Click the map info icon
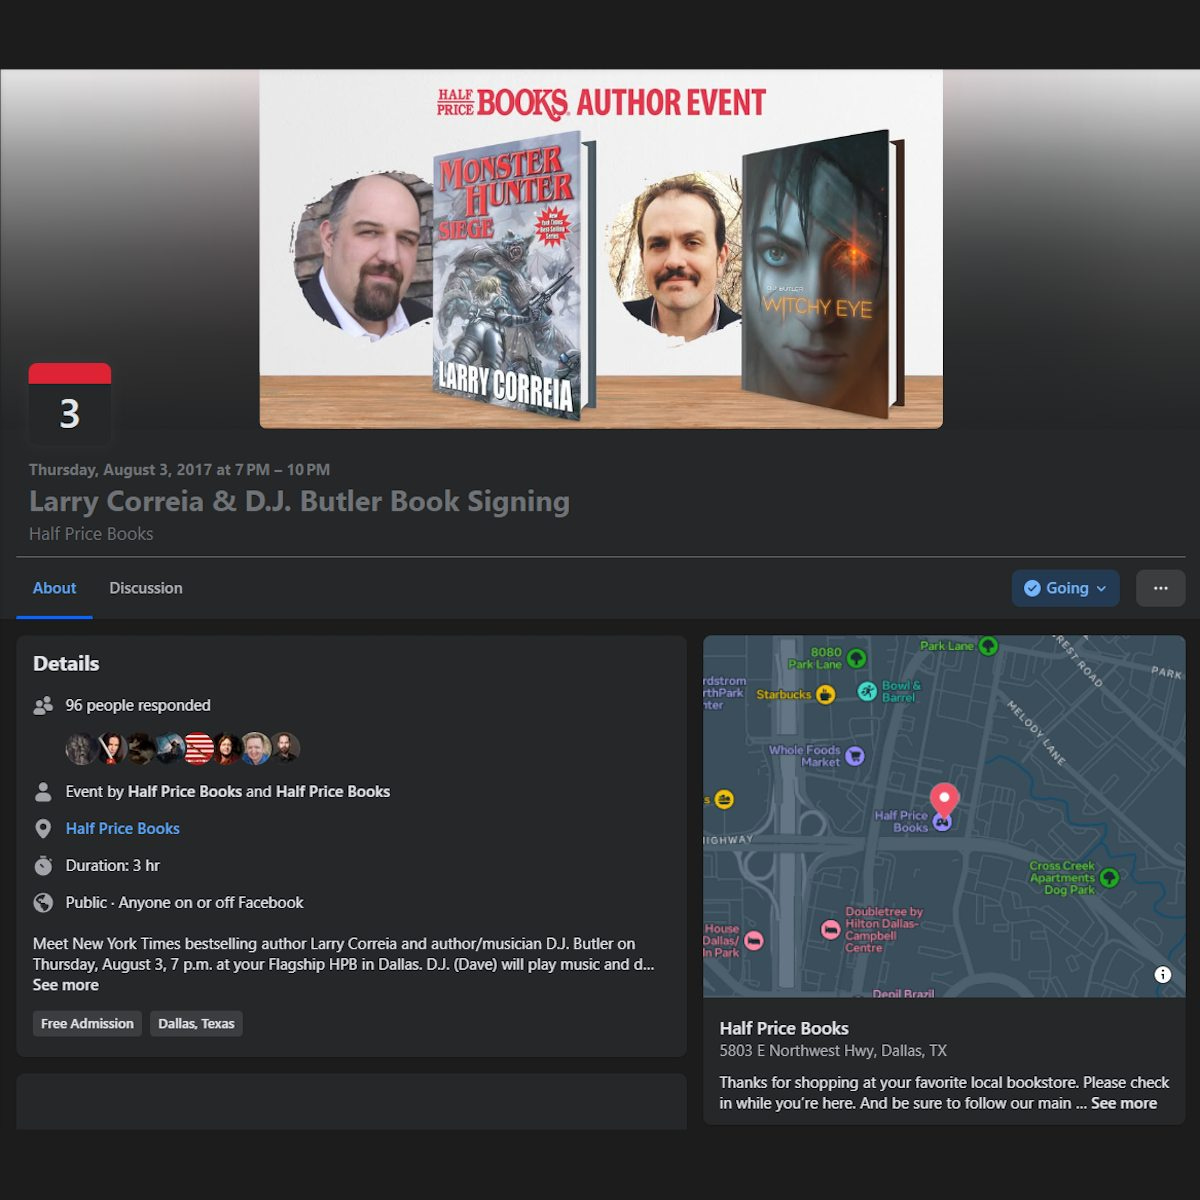This screenshot has width=1200, height=1200. click(1162, 974)
